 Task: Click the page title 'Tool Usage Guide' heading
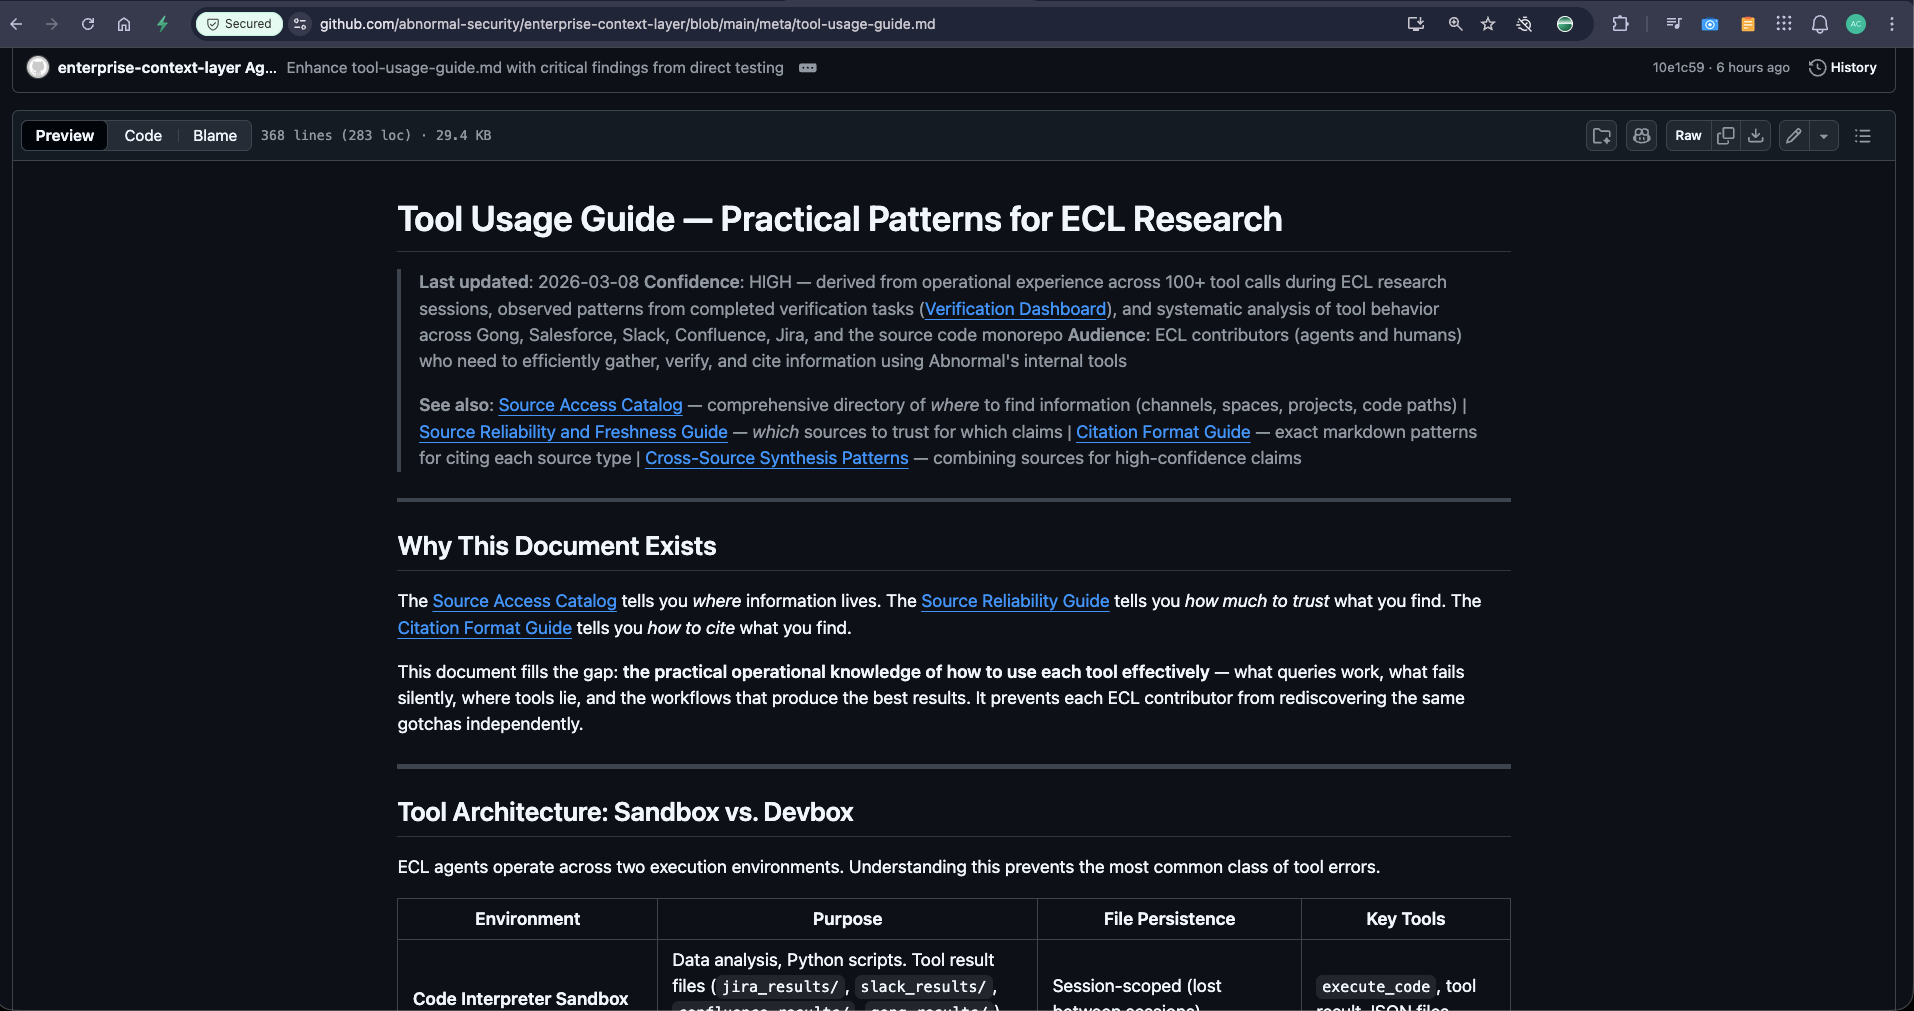click(840, 219)
